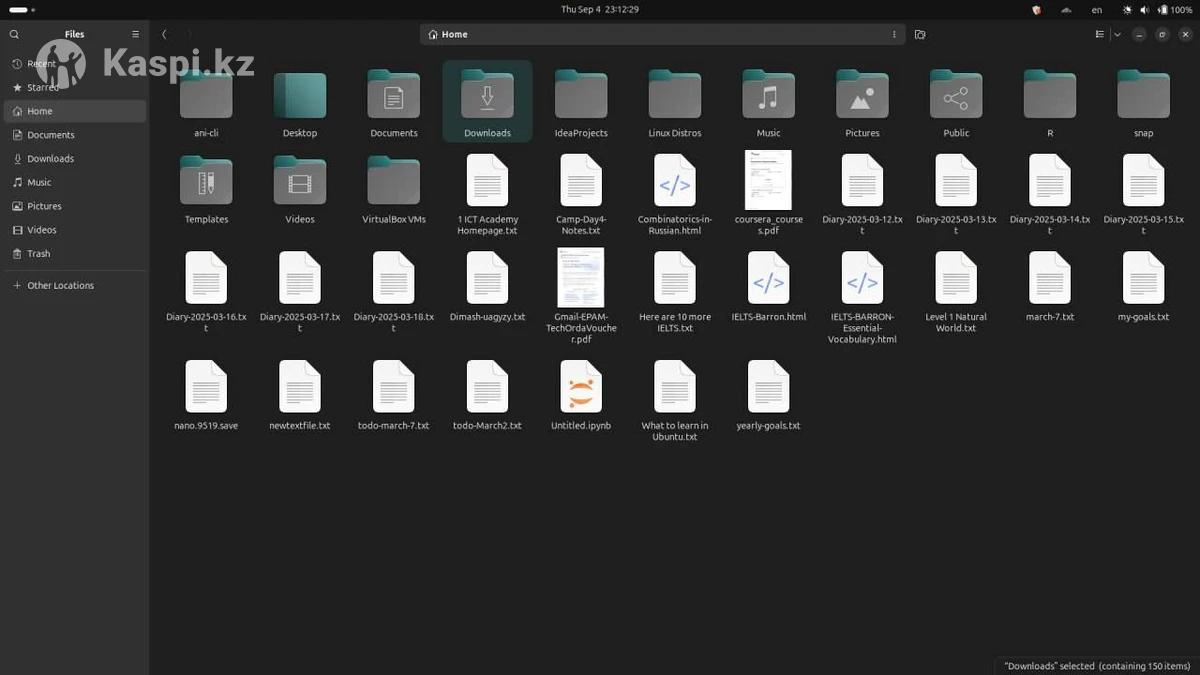Open the clock and calendar in top bar
This screenshot has height=675, width=1200.
pyautogui.click(x=600, y=9)
